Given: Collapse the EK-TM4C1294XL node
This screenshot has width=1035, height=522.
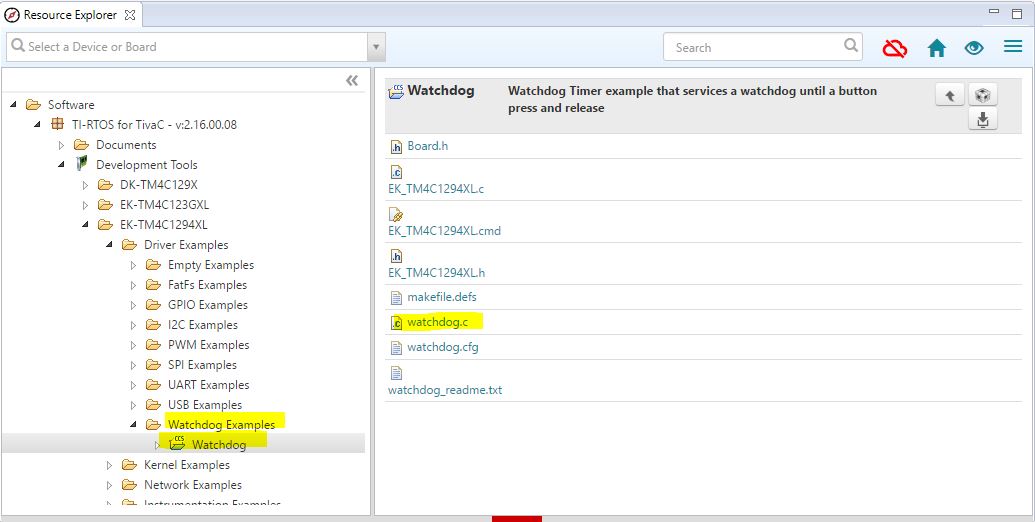Looking at the screenshot, I should click(85, 224).
